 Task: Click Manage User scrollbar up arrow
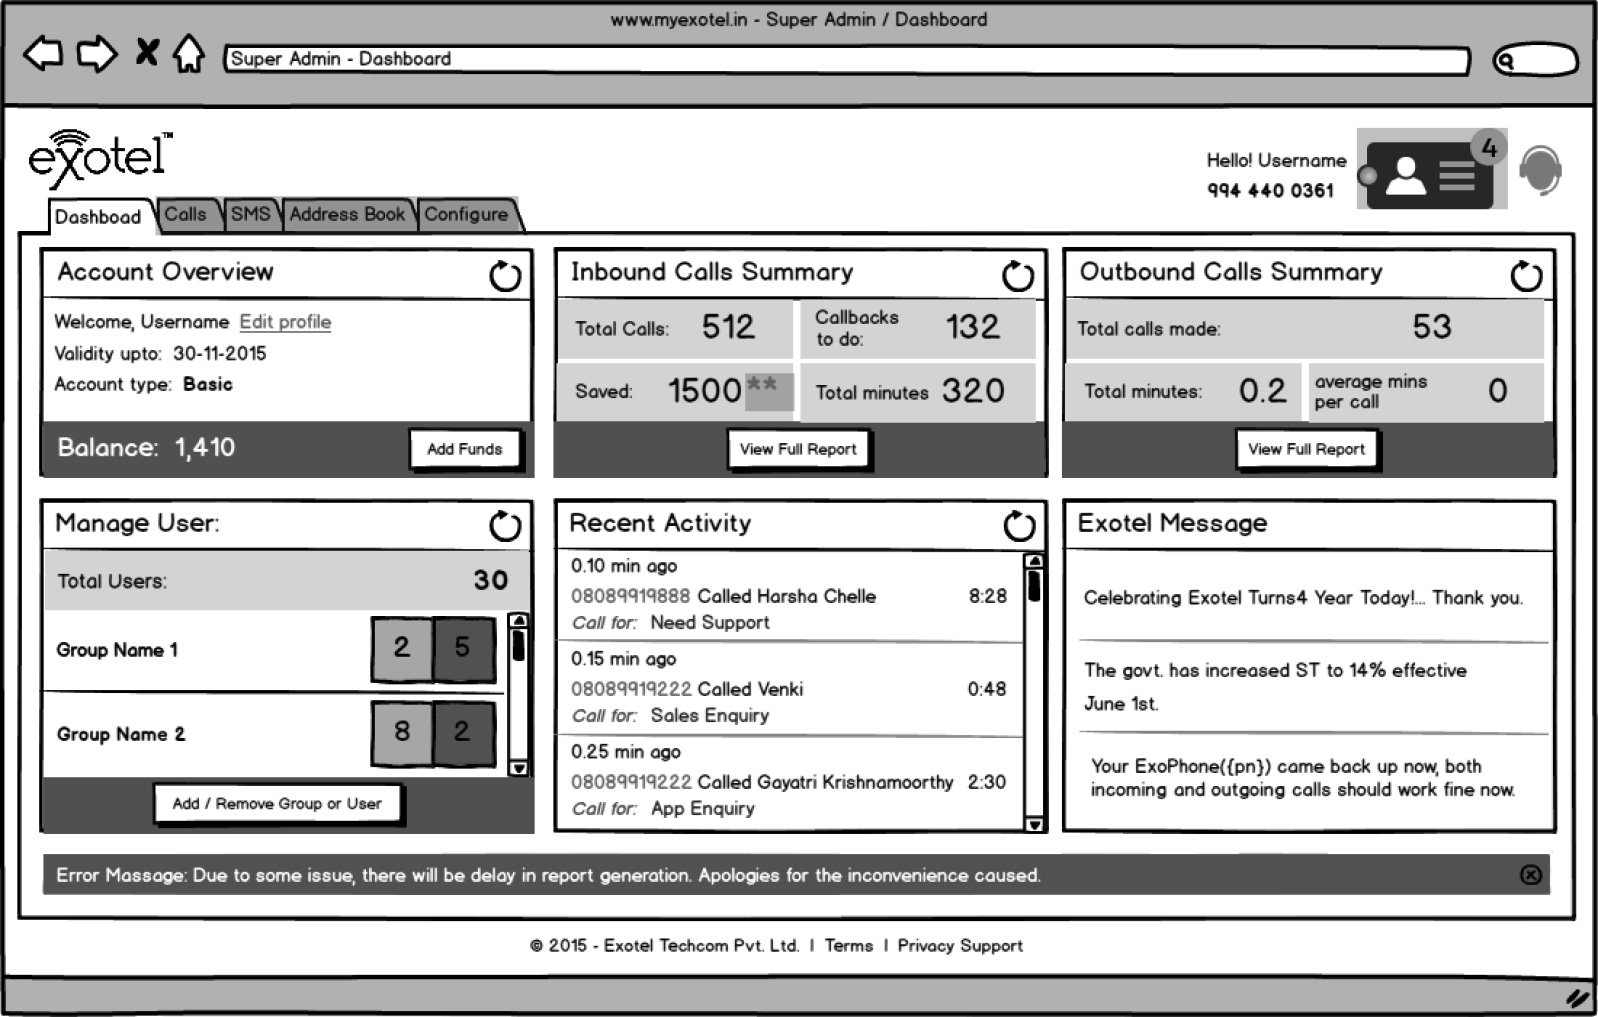(x=518, y=621)
